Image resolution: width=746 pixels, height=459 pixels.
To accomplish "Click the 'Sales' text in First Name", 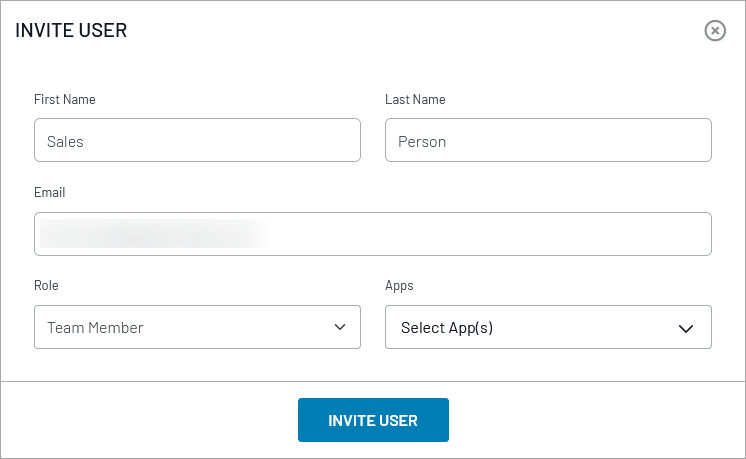I will tap(65, 142).
